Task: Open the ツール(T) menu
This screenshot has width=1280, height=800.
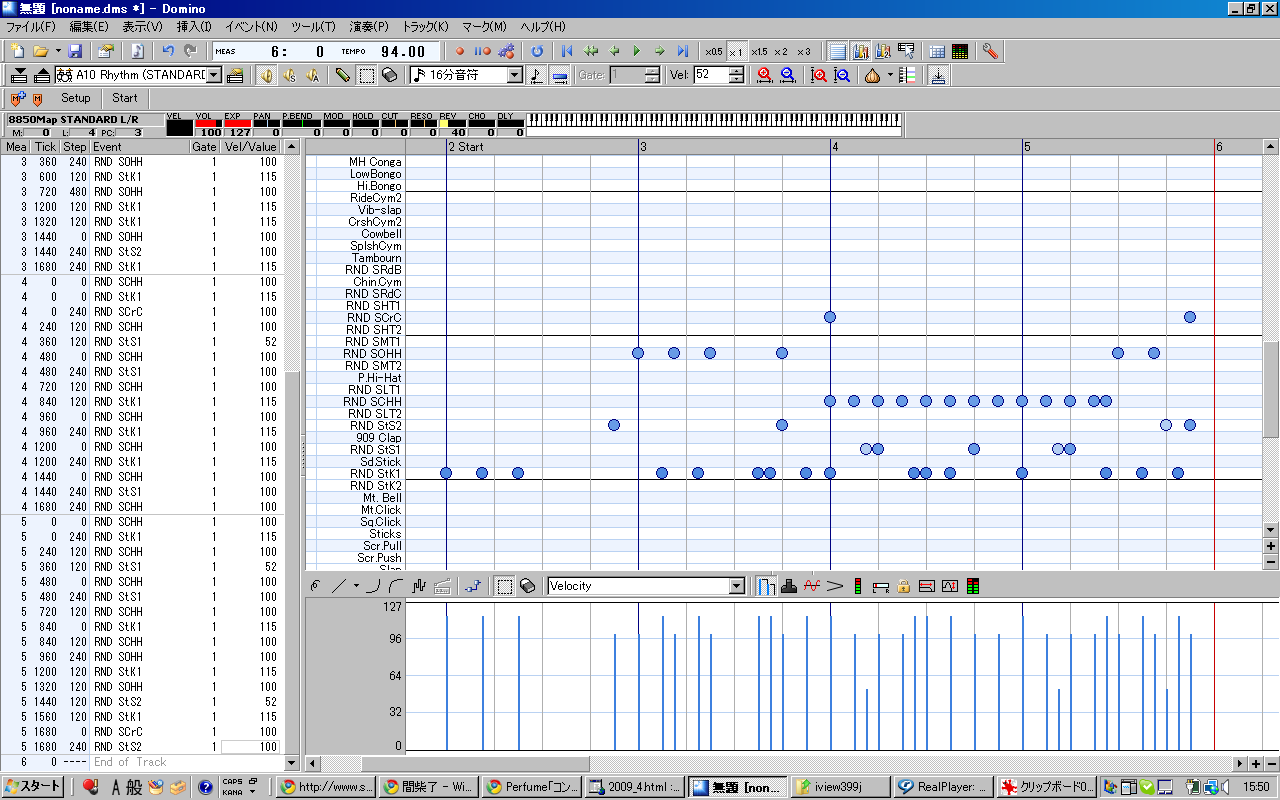Action: point(313,26)
